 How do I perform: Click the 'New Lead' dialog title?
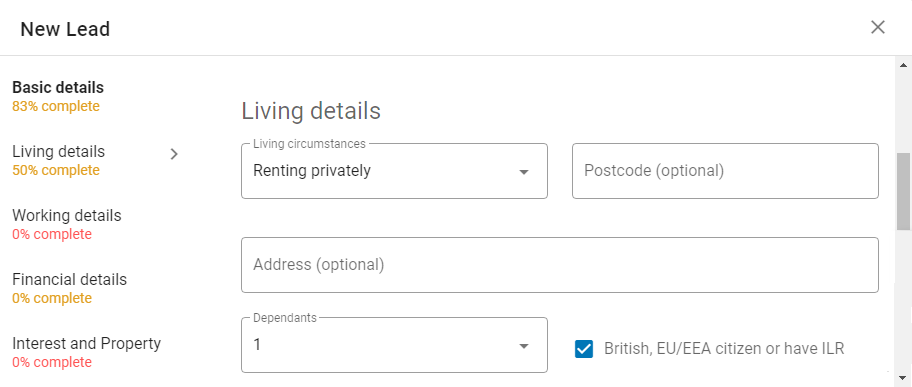(65, 29)
